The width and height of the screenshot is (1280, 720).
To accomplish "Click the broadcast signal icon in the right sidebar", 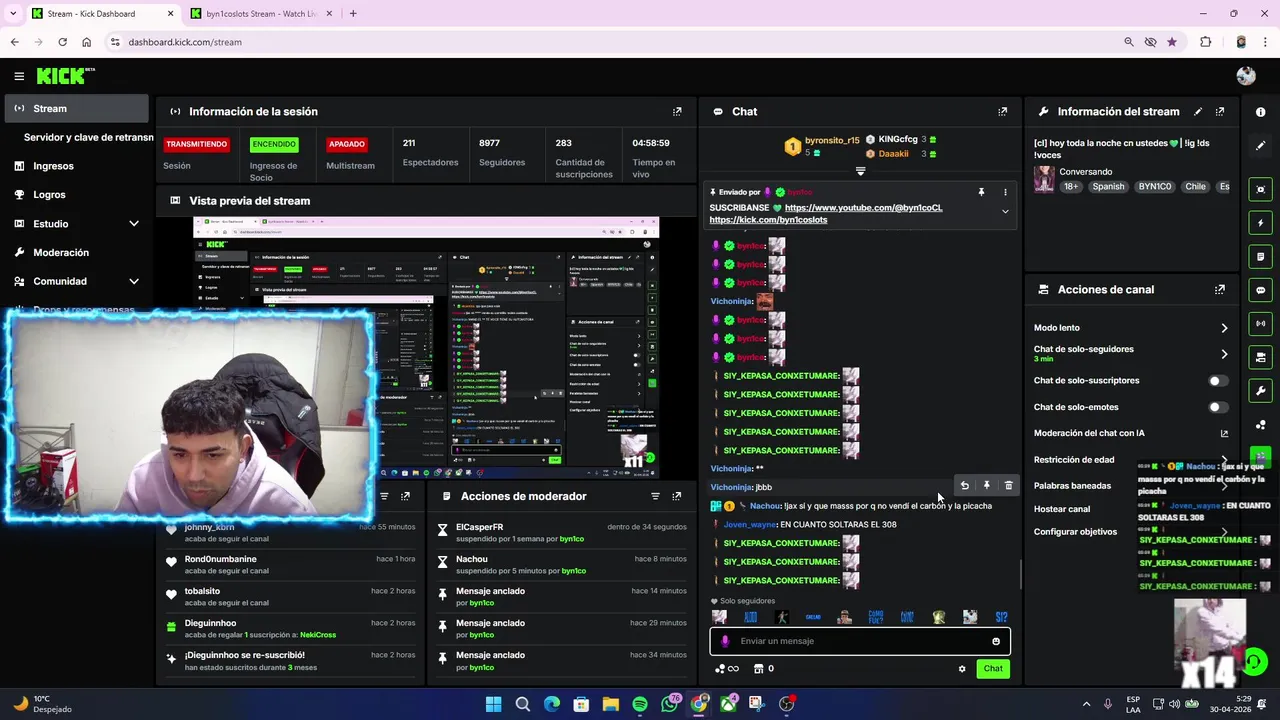I will (x=1261, y=324).
